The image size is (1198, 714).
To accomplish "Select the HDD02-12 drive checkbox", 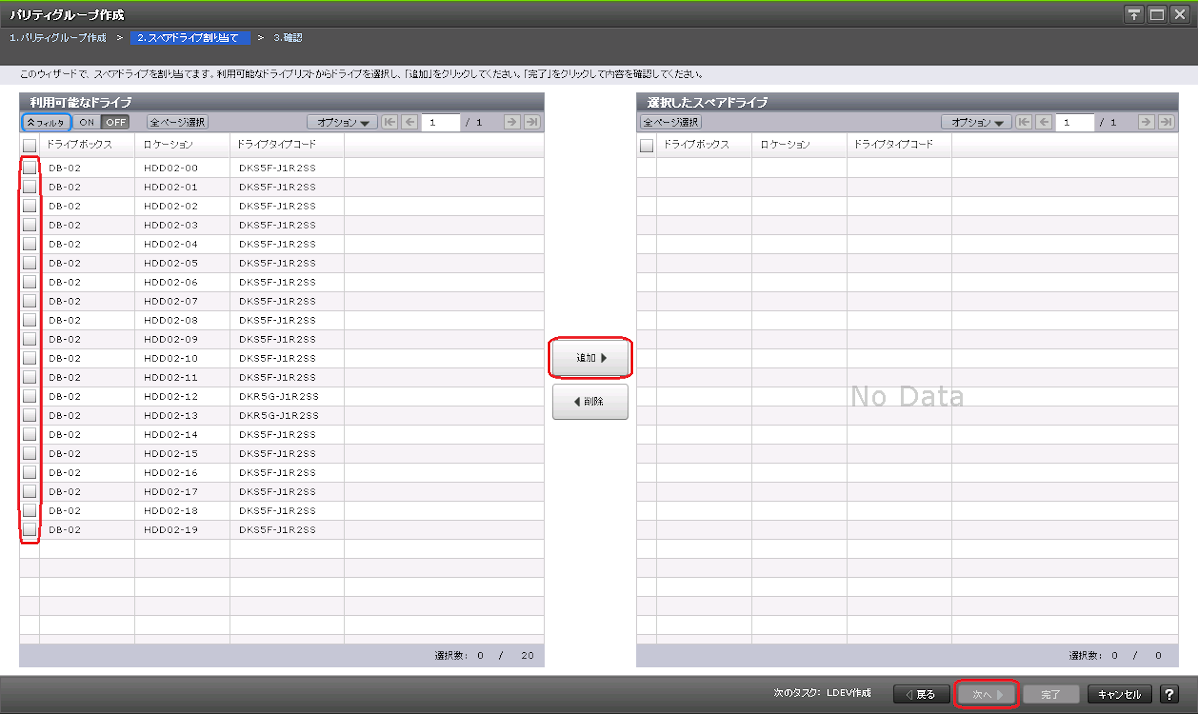I will (30, 396).
